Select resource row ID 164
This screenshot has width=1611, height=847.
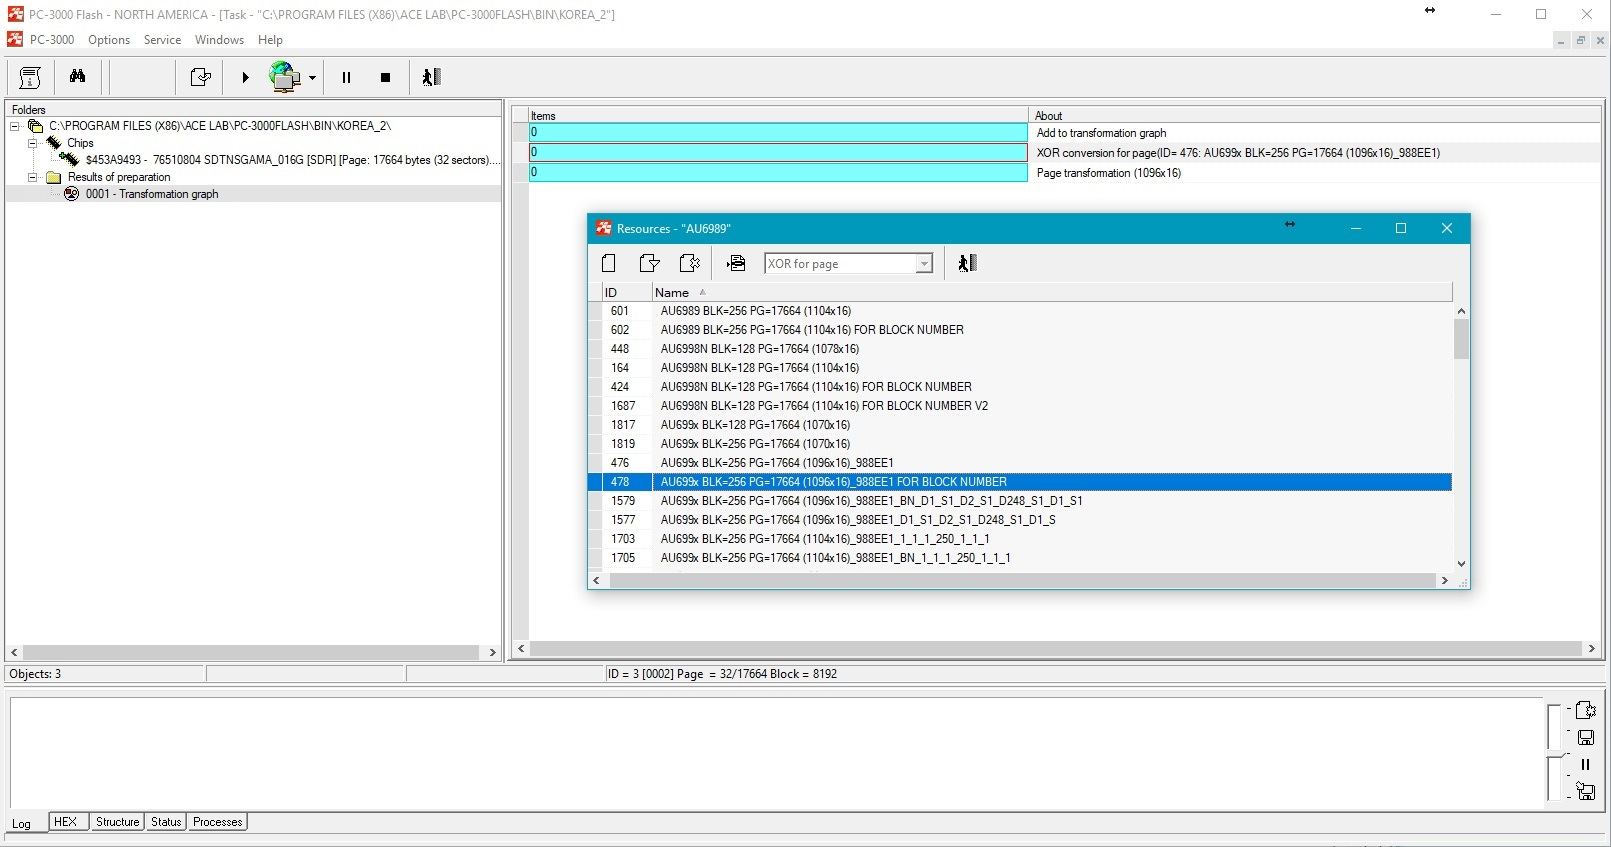coord(1020,368)
